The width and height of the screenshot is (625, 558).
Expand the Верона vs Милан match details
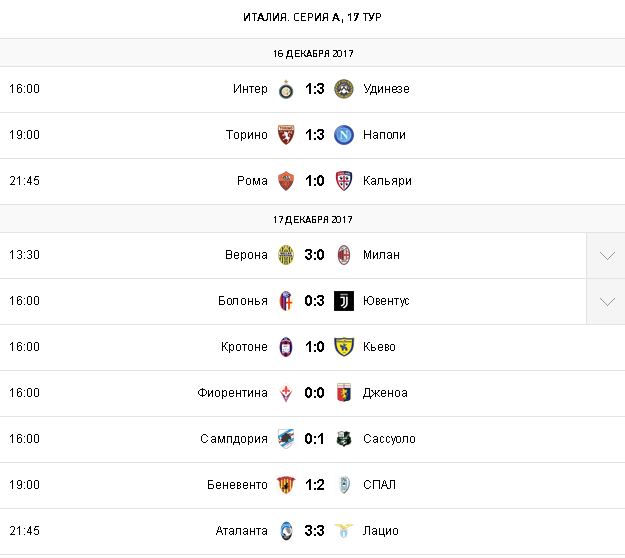pyautogui.click(x=606, y=256)
